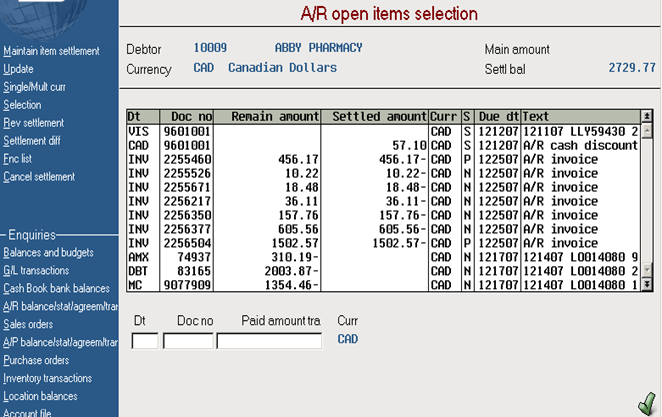Select the VIS 9601001 row
The height and width of the screenshot is (417, 662).
point(383,132)
